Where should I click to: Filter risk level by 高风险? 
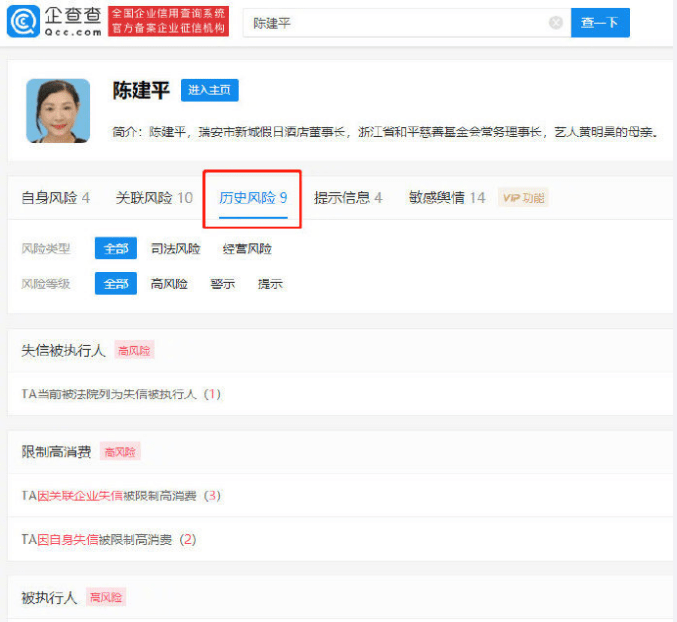coord(169,284)
